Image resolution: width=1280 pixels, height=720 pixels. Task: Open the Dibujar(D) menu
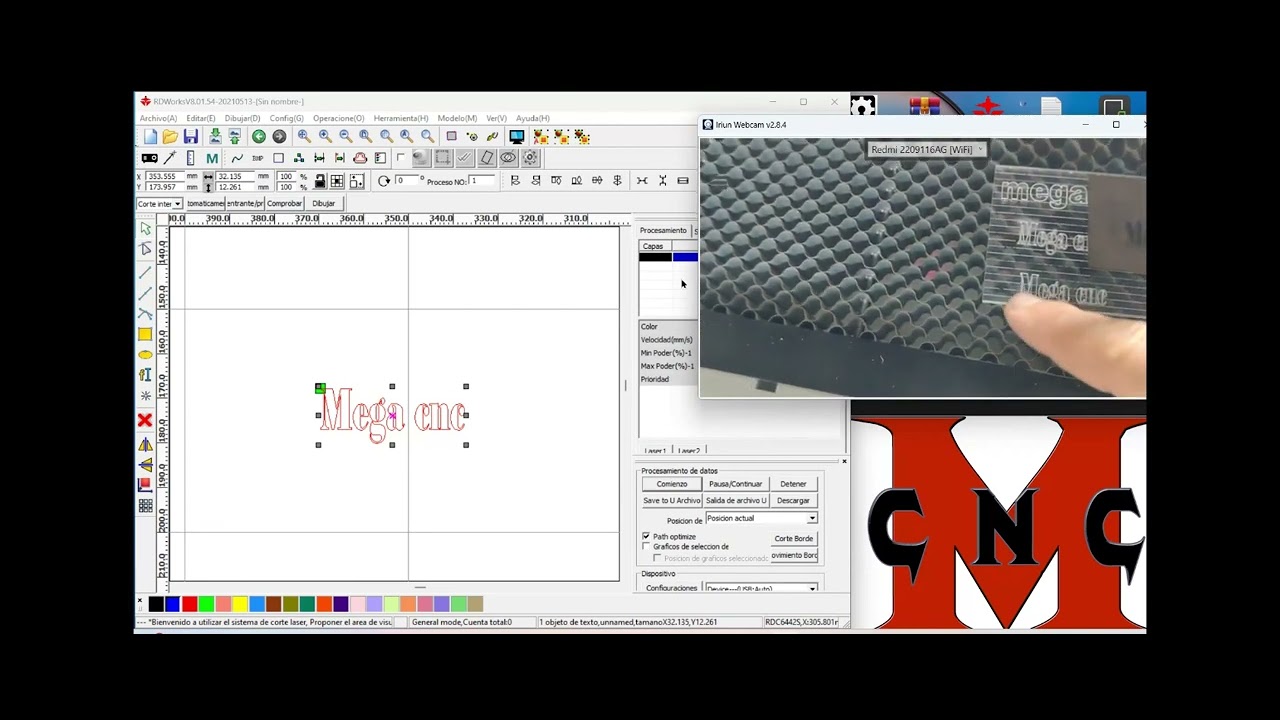[242, 118]
